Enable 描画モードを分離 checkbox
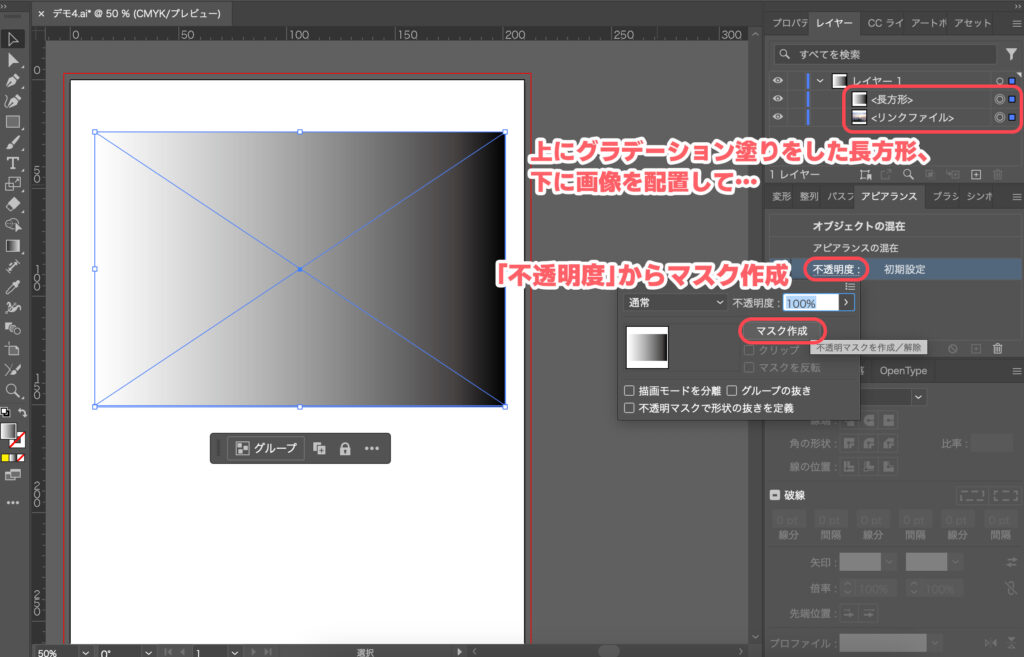1024x657 pixels. pos(629,390)
